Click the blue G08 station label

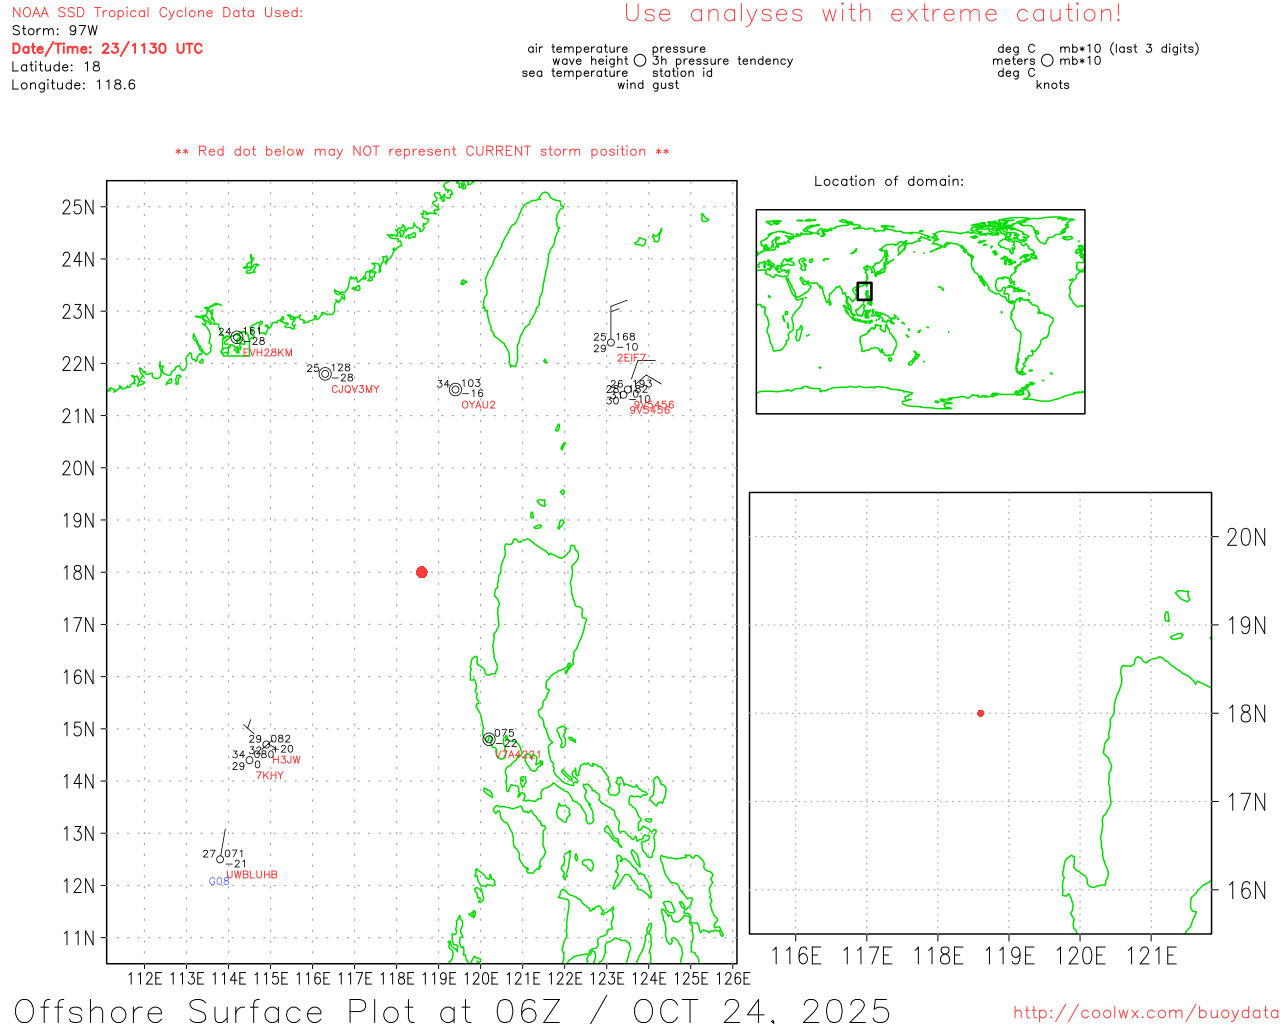pyautogui.click(x=219, y=882)
